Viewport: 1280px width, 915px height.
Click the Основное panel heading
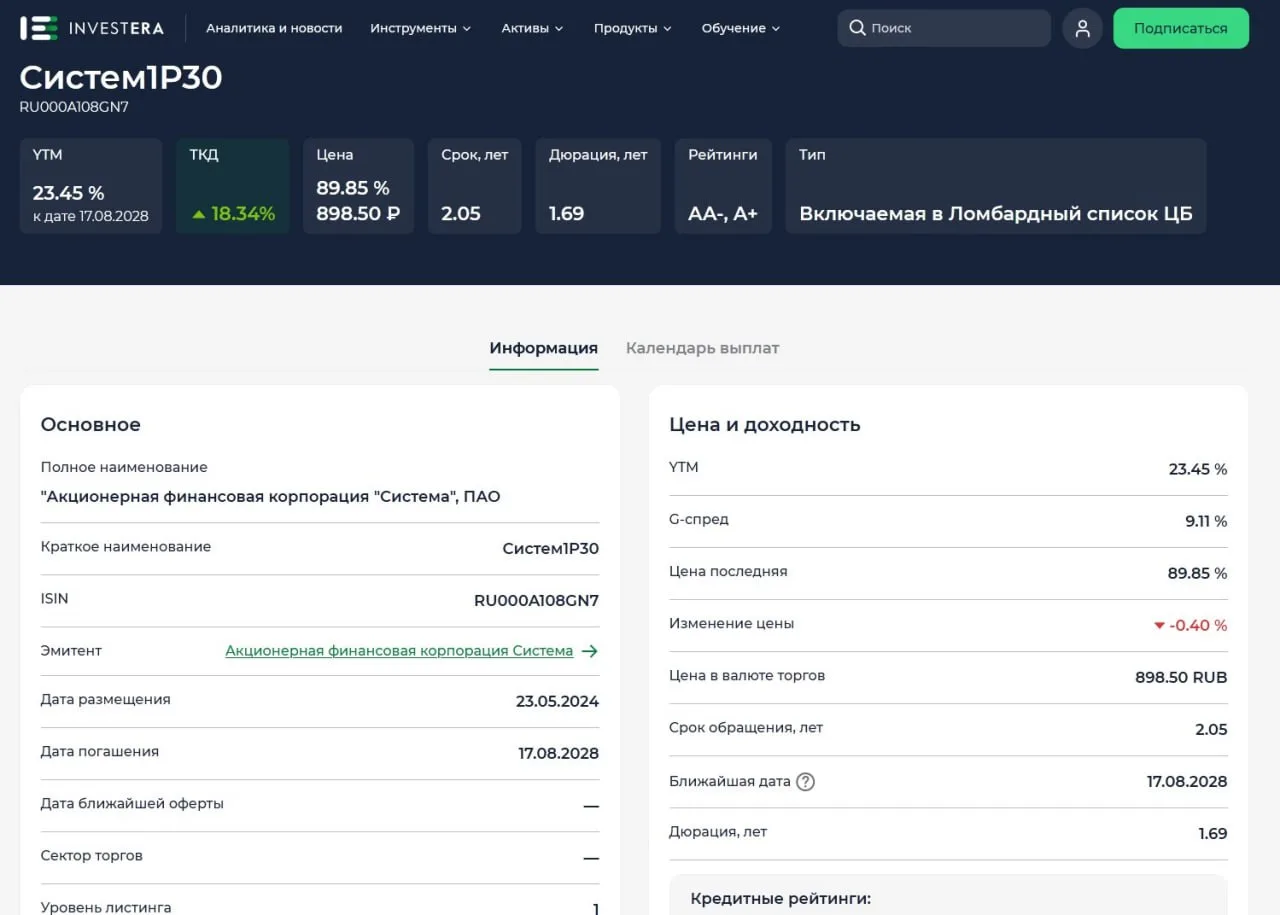click(91, 425)
